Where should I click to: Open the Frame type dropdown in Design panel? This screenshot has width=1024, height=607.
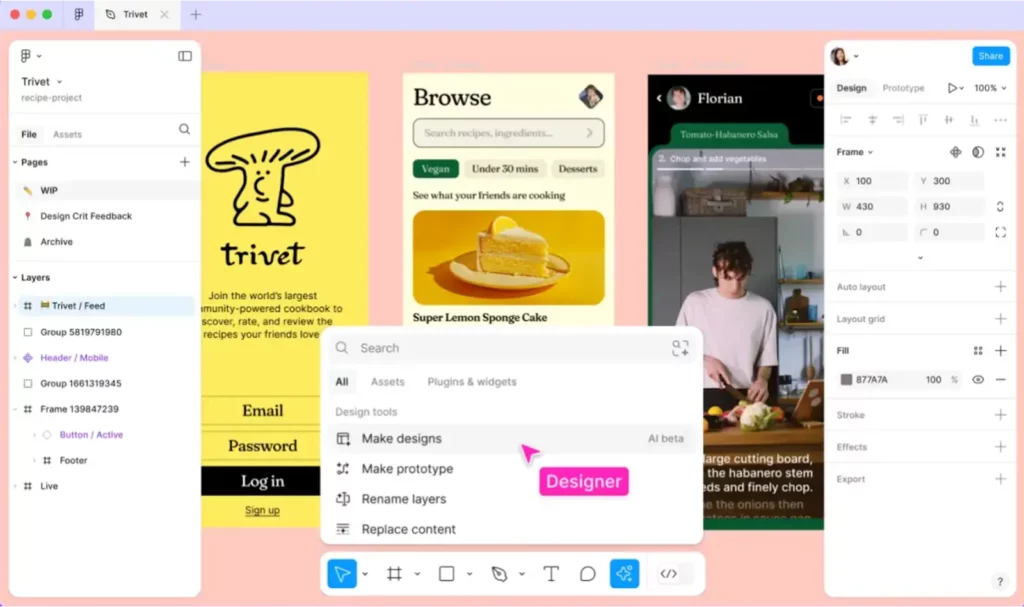click(x=855, y=152)
